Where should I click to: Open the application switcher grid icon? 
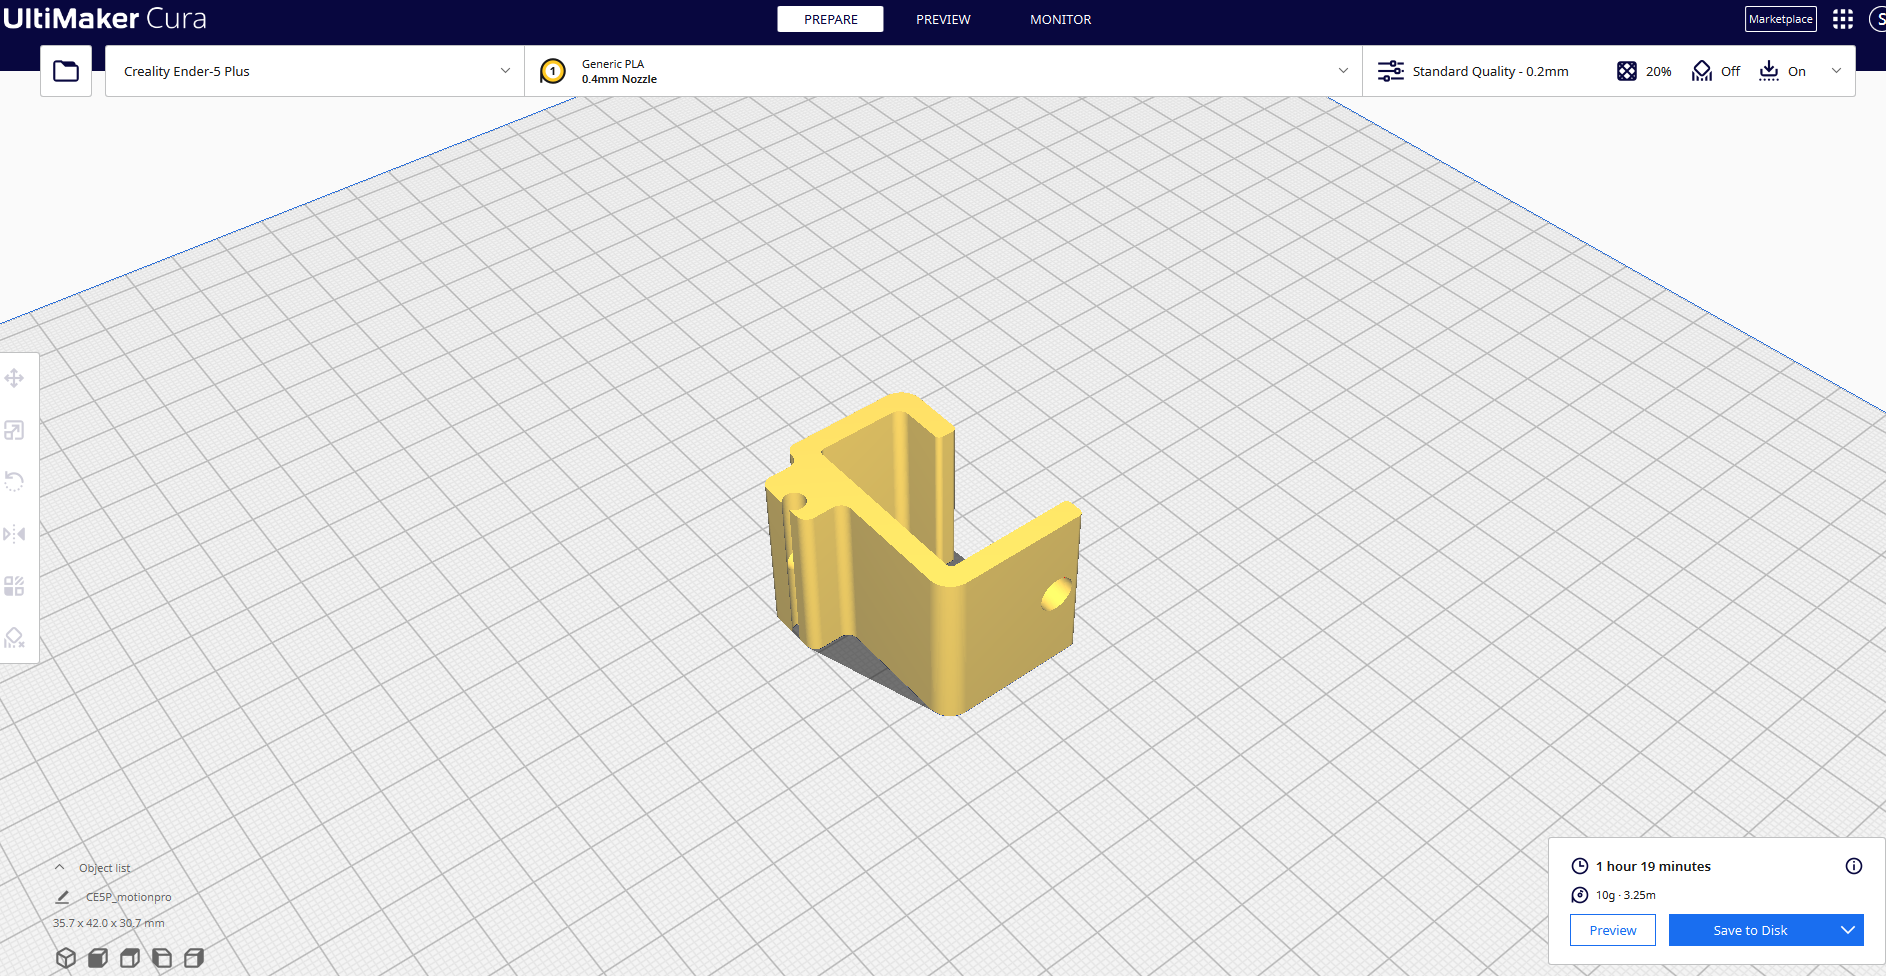[x=1843, y=19]
